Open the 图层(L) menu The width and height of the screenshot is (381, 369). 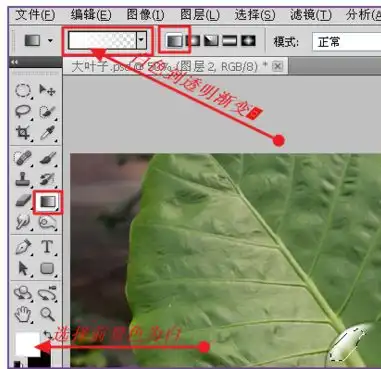pos(200,15)
